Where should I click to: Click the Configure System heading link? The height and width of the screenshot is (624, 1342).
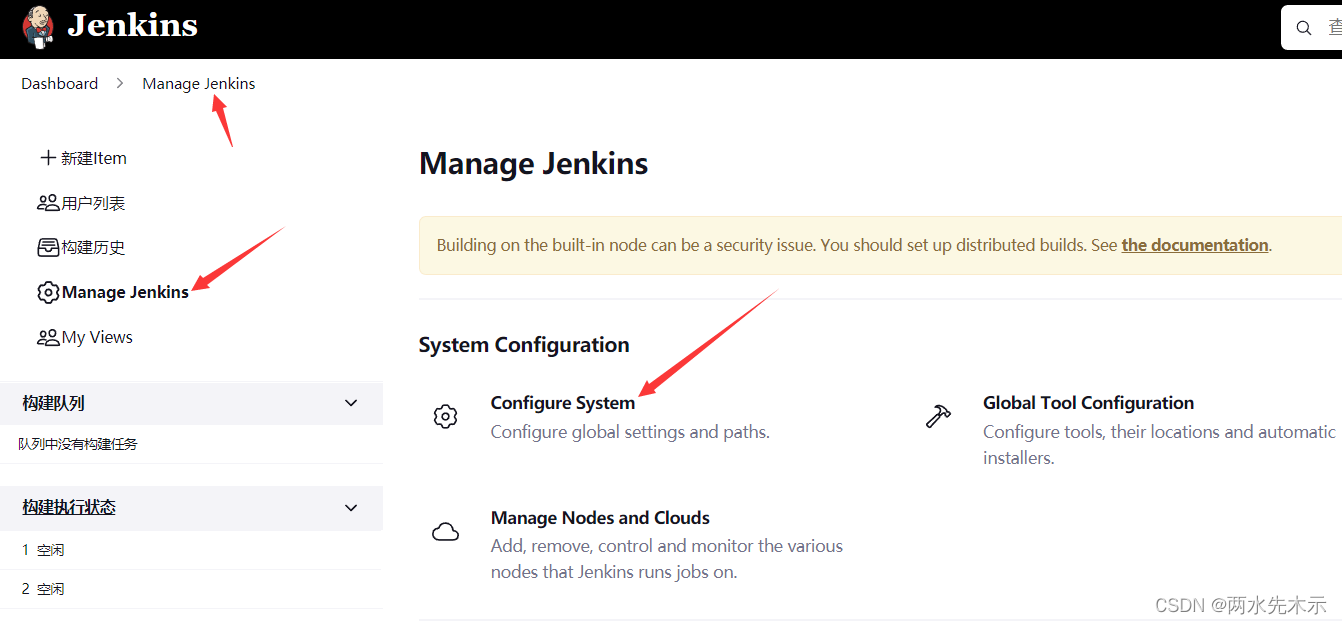point(562,403)
